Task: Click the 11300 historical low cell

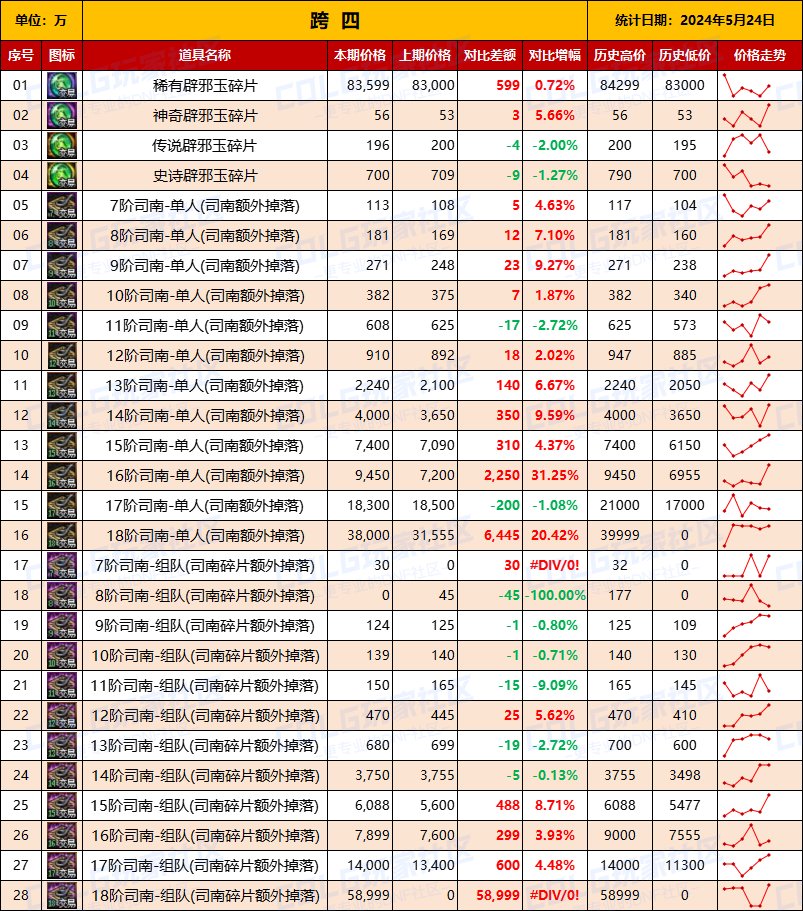Action: [x=684, y=866]
